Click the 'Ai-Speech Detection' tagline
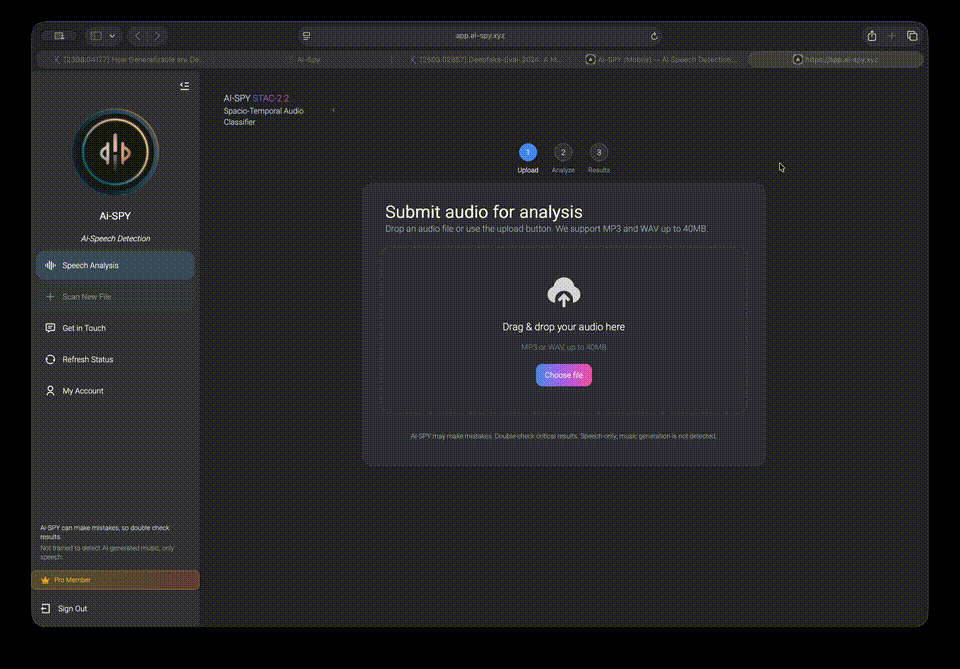 click(x=115, y=239)
